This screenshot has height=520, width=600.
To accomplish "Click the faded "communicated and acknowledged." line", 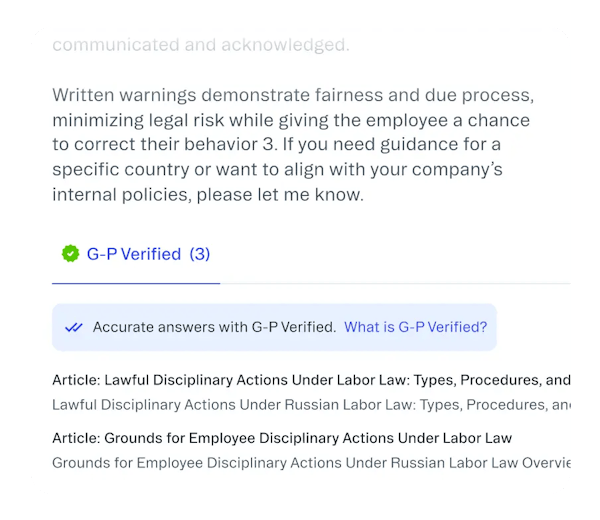I will 200,45.
